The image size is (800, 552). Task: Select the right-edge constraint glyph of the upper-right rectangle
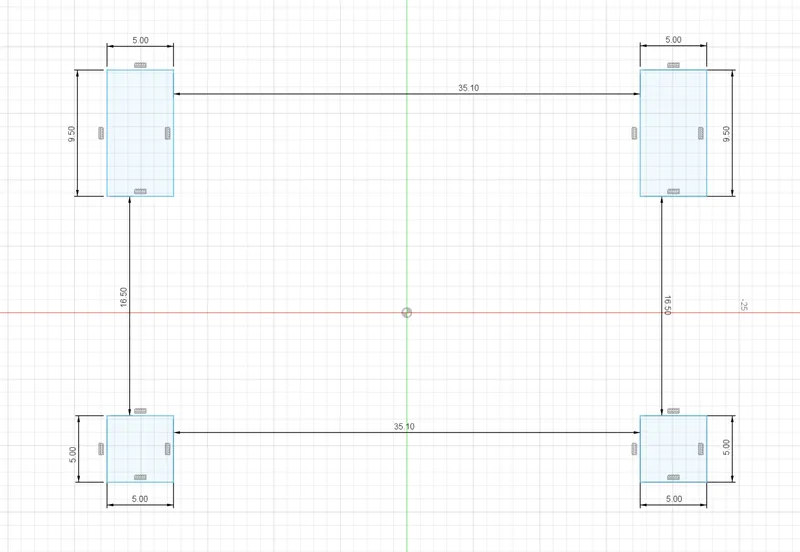701,132
